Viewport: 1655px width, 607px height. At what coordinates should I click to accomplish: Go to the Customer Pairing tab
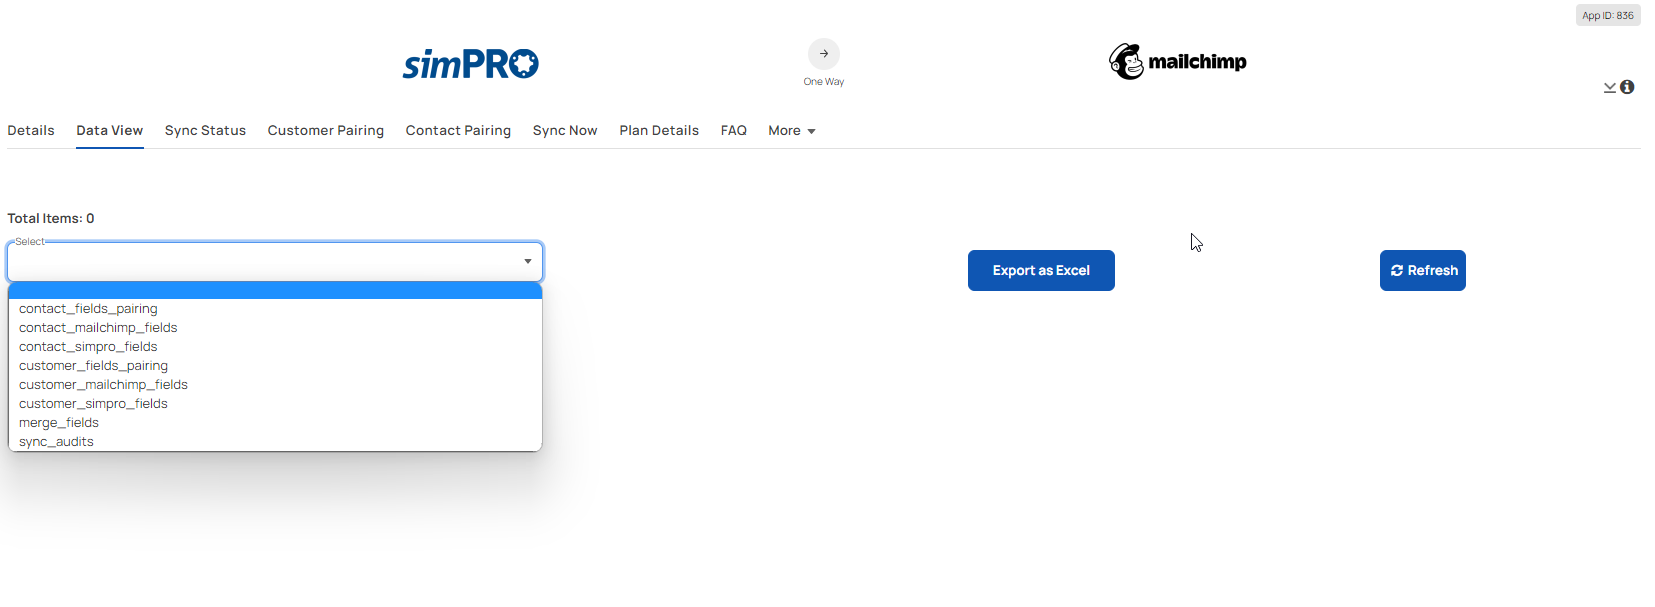click(x=326, y=131)
